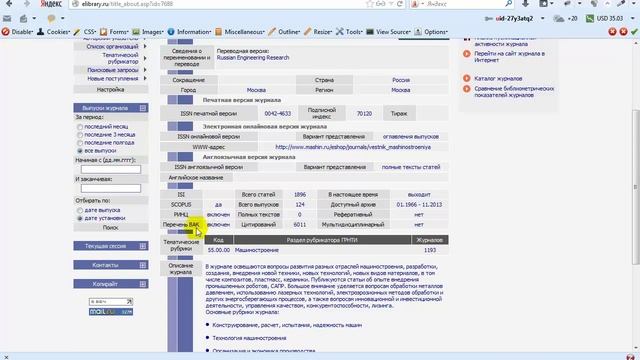Click orange arrow beside Каталог журналов
Viewport: 640px width, 360px height.
467,78
